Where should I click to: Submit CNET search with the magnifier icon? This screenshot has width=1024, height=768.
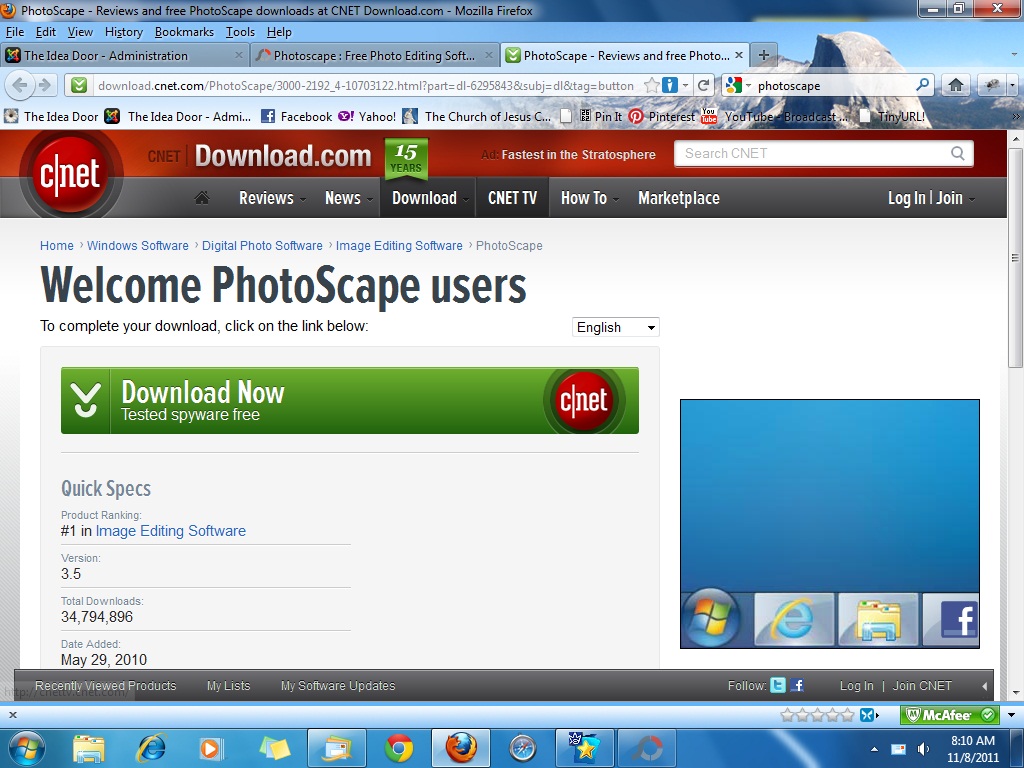click(957, 153)
